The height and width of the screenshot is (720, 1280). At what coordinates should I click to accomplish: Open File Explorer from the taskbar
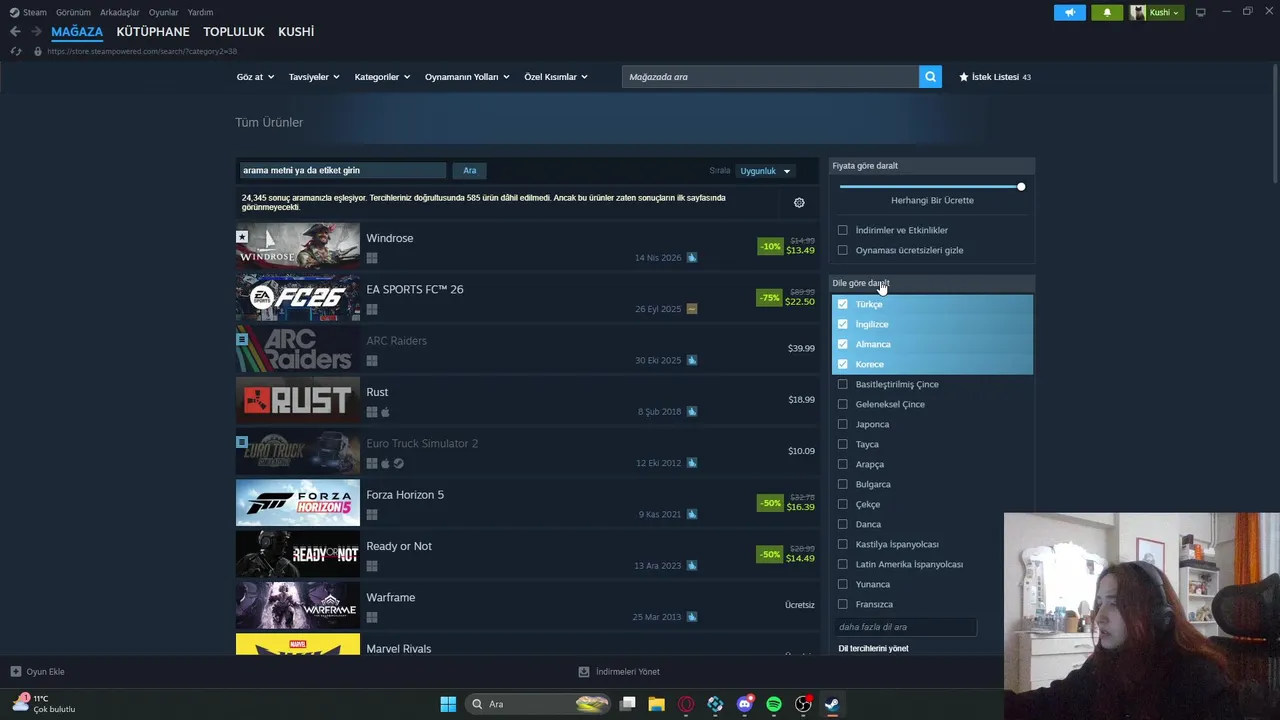pos(656,704)
